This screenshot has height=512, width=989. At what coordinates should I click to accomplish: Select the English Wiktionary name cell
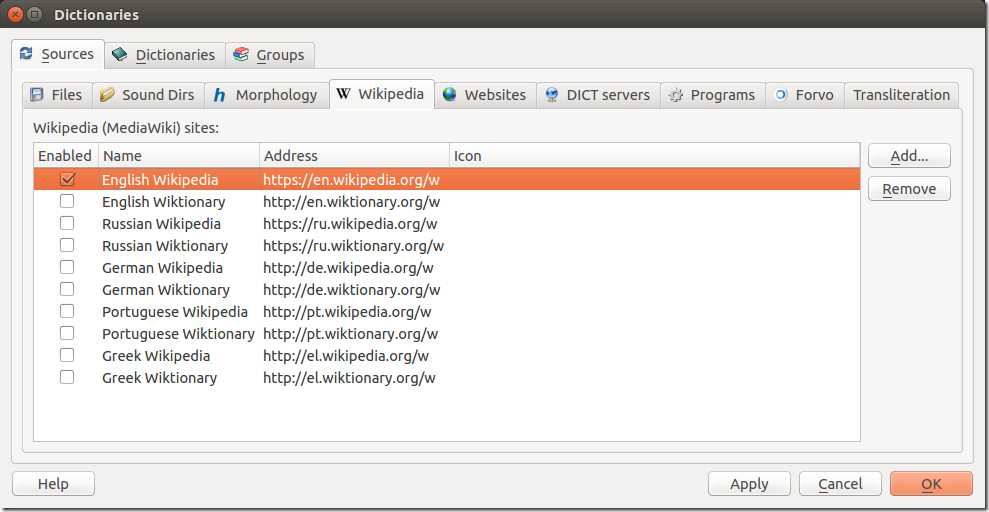click(x=178, y=202)
